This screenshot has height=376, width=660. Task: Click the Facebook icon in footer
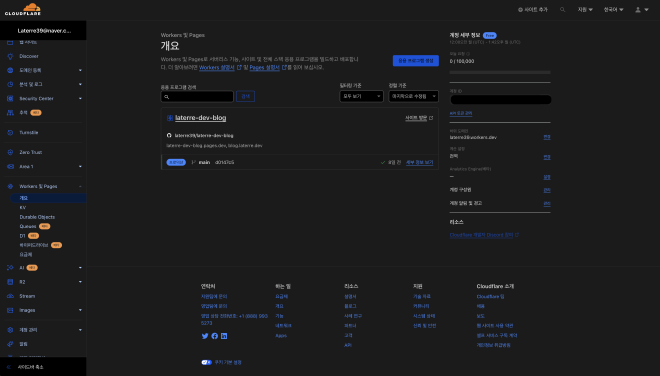[215, 336]
